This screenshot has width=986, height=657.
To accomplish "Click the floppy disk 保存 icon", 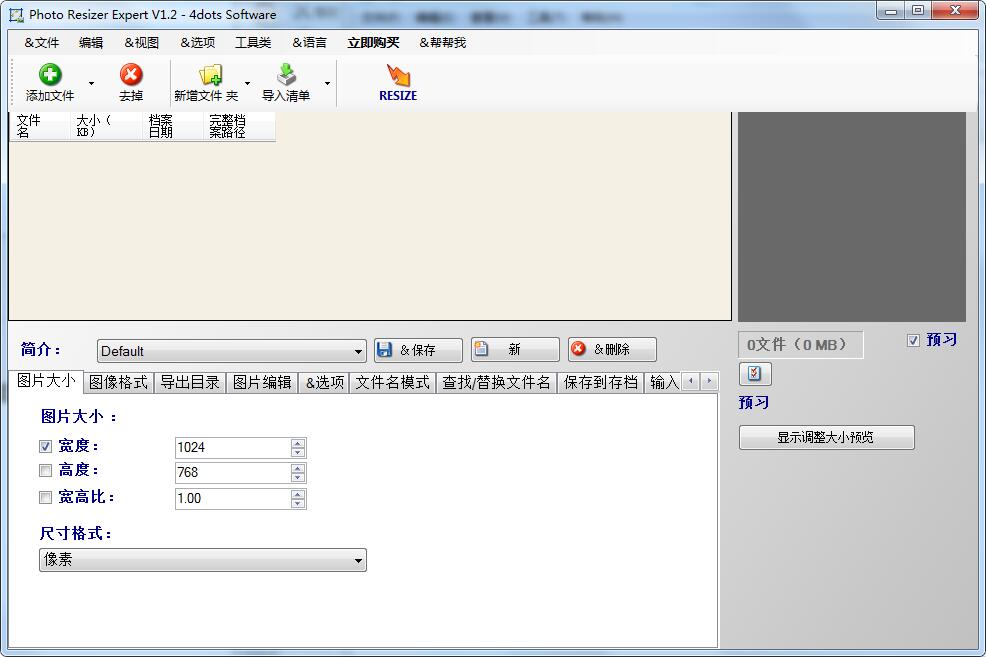I will (384, 350).
